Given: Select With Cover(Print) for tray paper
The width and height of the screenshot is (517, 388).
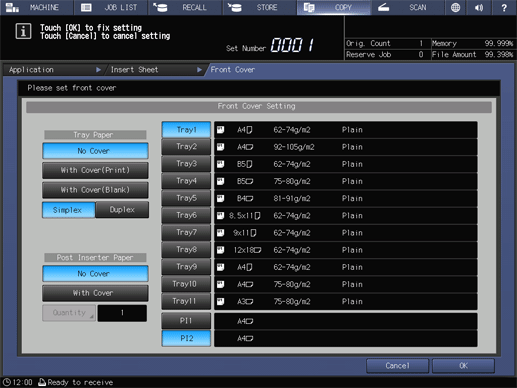Looking at the screenshot, I should click(95, 170).
